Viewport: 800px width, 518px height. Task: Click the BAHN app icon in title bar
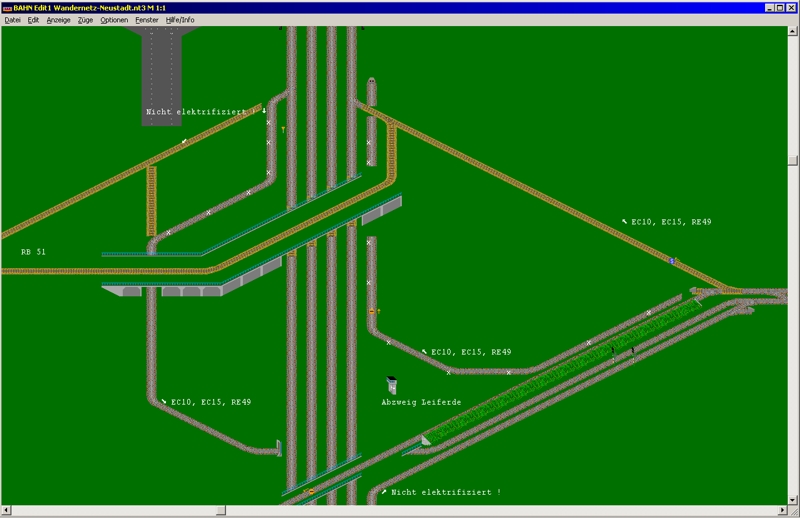click(6, 7)
